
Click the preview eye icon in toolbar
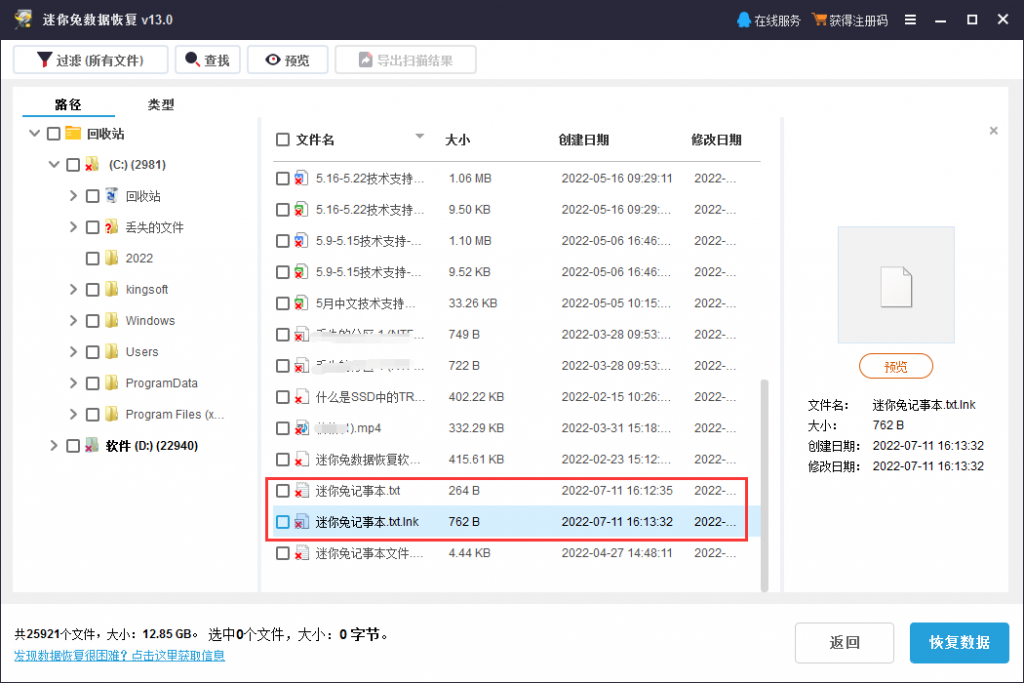click(272, 60)
